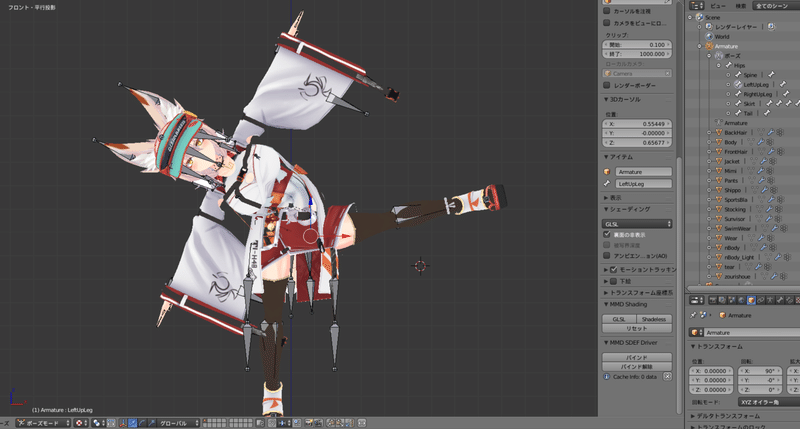Click the Stocking materials icon
The image size is (800, 429).
pyautogui.click(x=779, y=209)
